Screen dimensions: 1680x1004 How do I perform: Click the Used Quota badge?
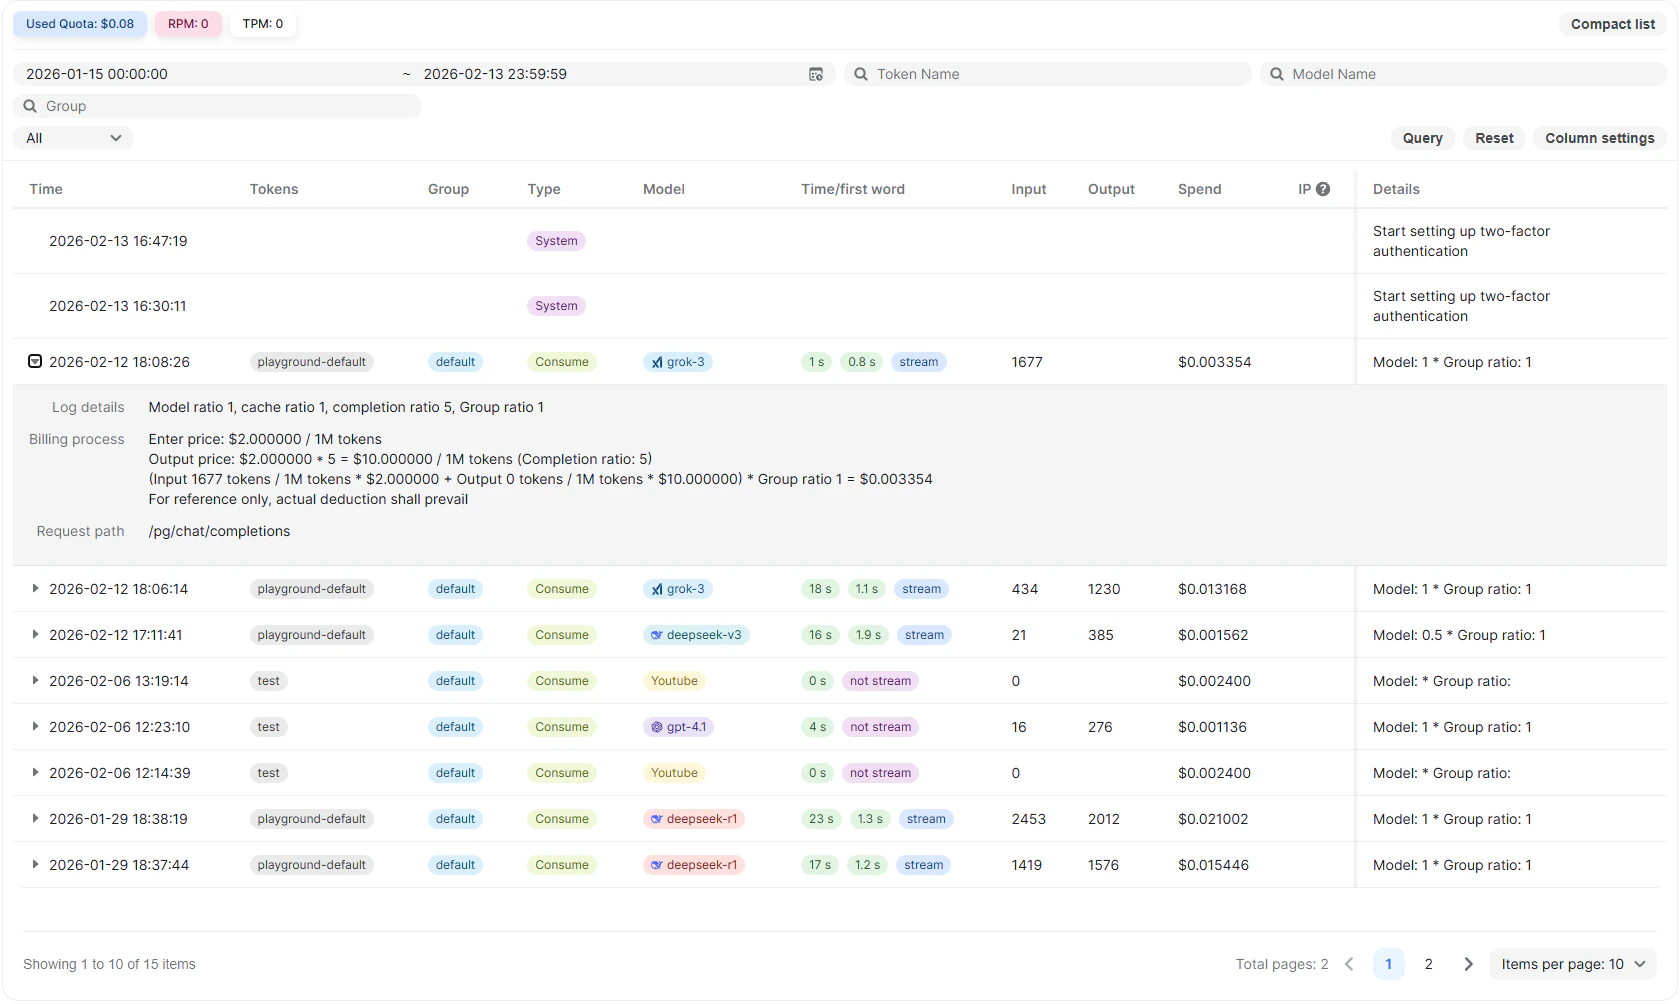point(79,23)
